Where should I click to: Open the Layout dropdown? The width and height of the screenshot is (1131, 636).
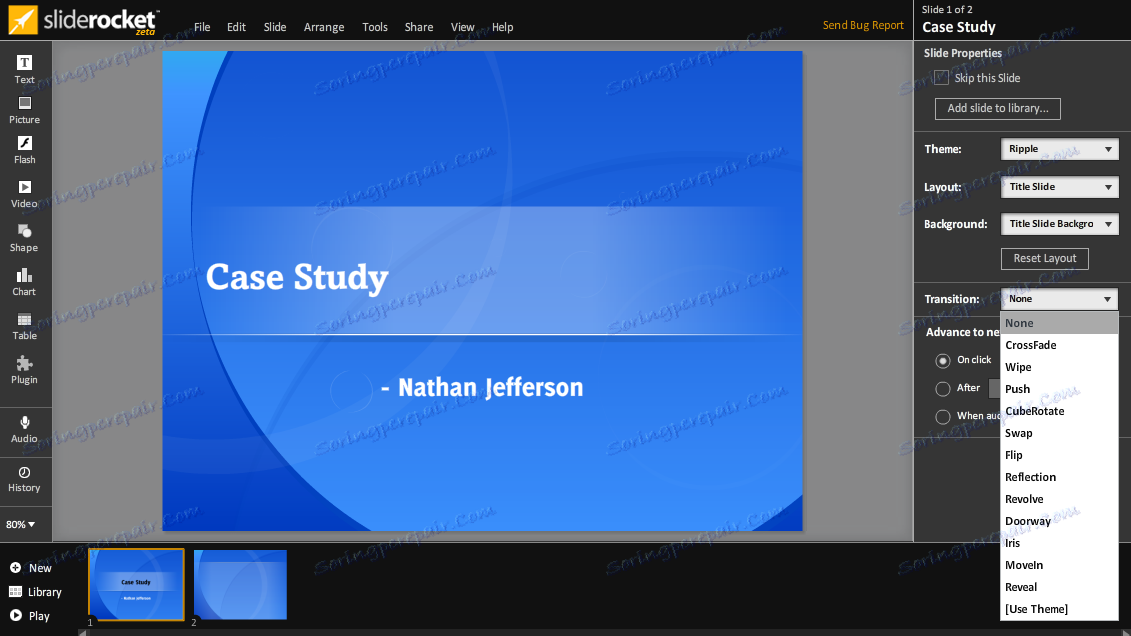tap(1060, 187)
